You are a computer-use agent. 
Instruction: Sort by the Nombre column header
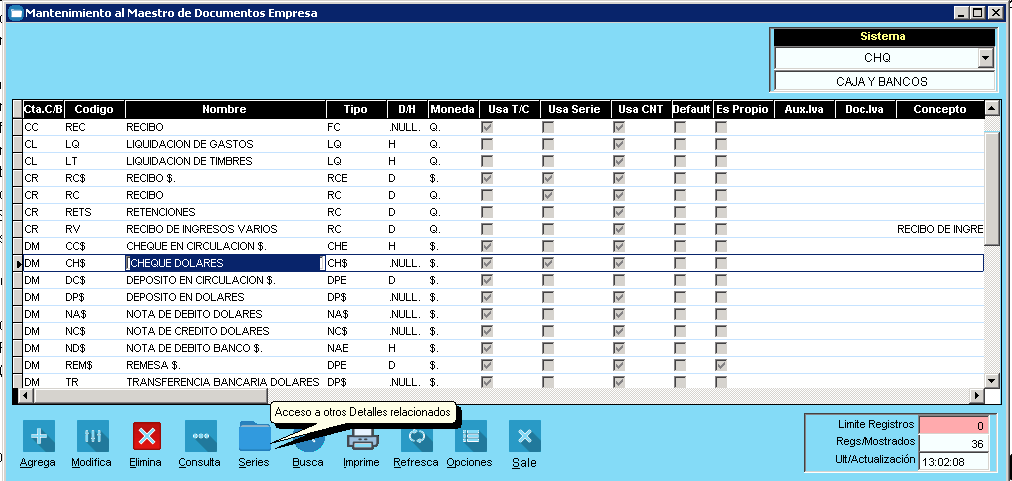click(224, 109)
